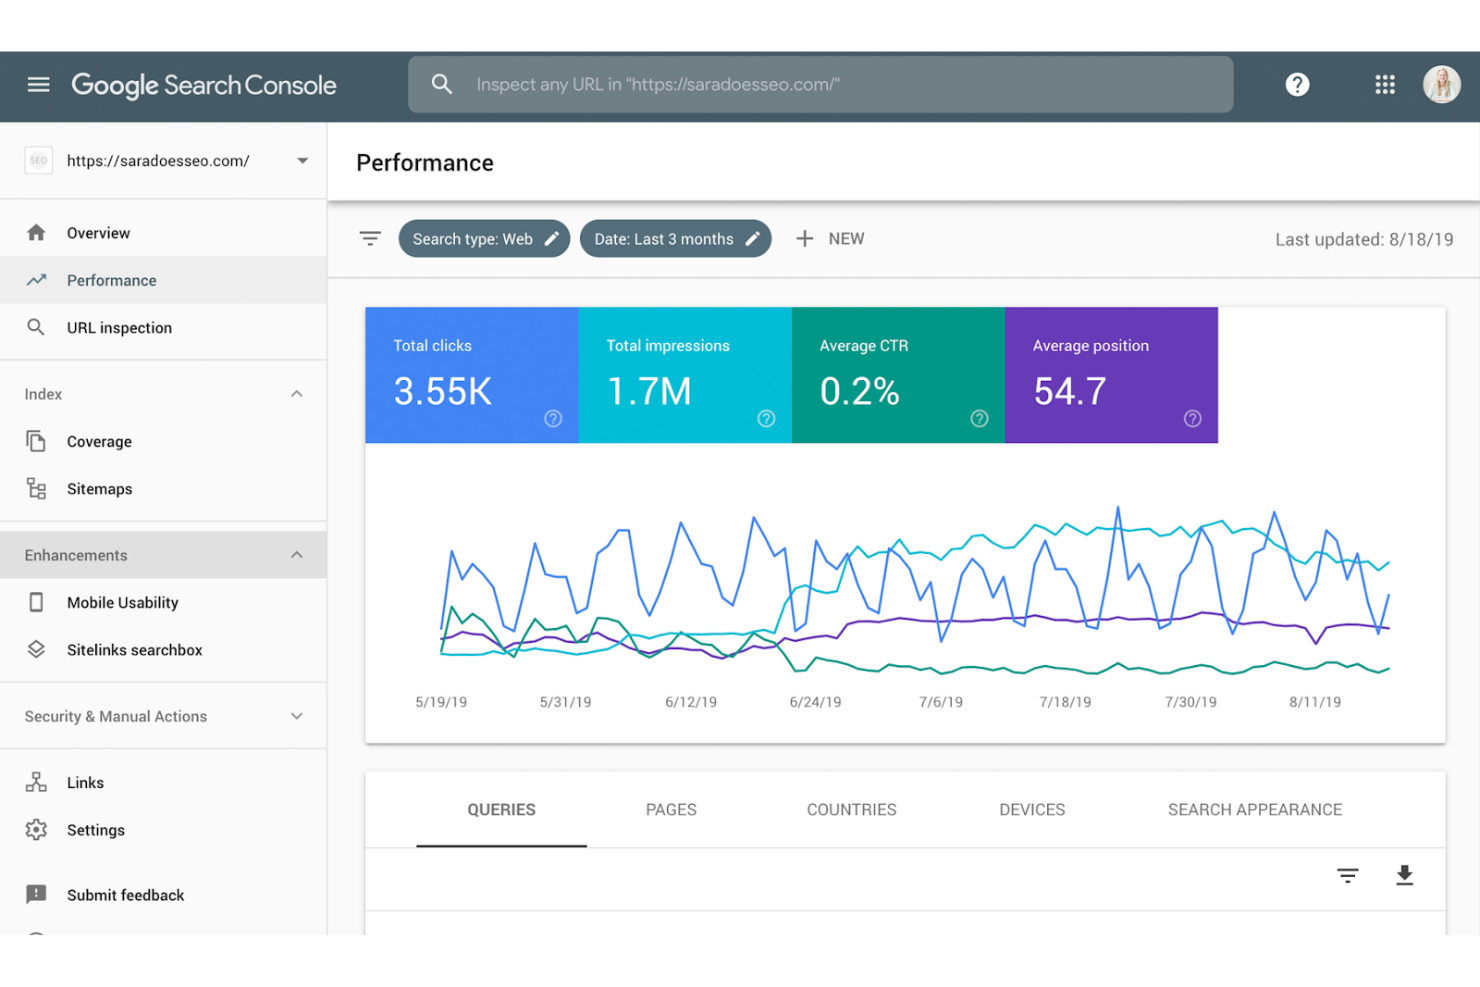The width and height of the screenshot is (1480, 987).
Task: Click the Settings gear icon
Action: click(x=36, y=829)
